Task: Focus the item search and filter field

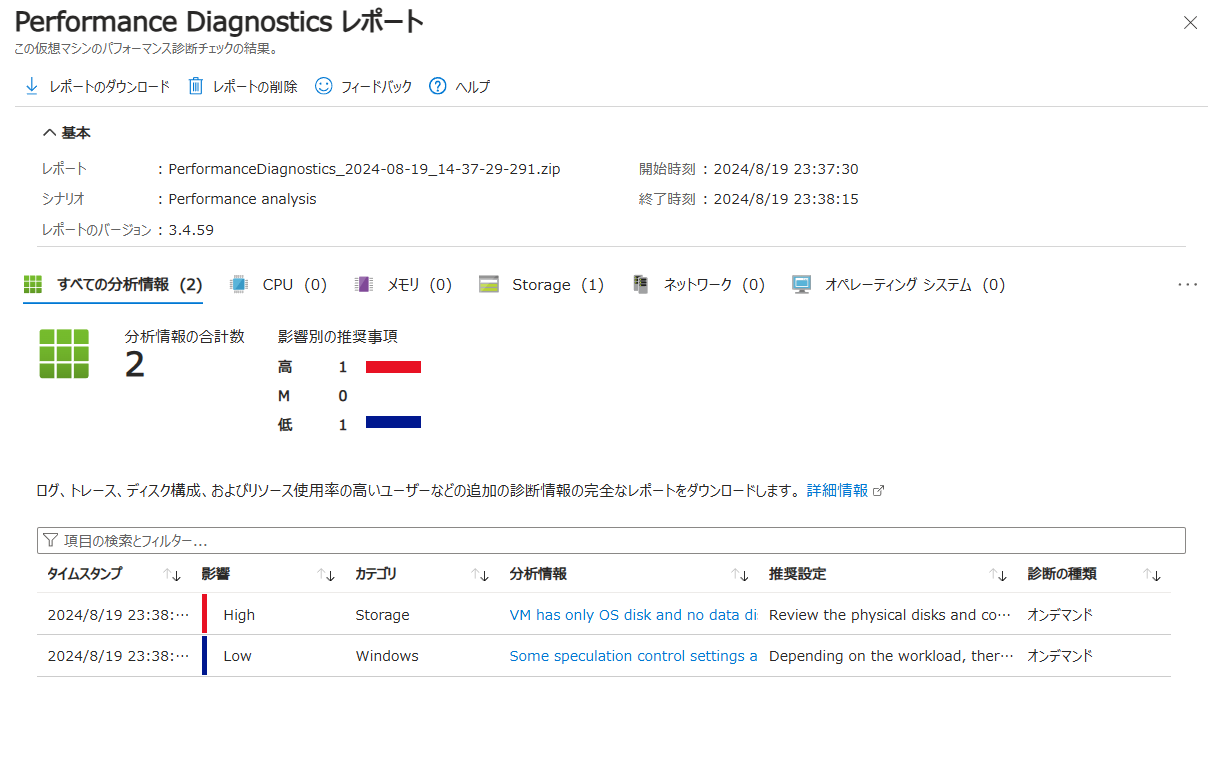Action: pyautogui.click(x=610, y=541)
